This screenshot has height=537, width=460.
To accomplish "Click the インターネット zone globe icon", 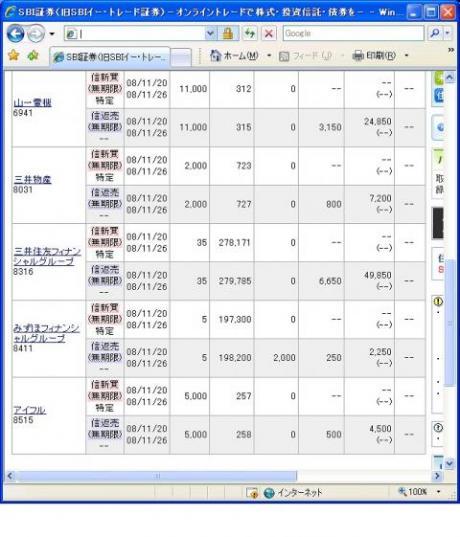I will pyautogui.click(x=269, y=493).
